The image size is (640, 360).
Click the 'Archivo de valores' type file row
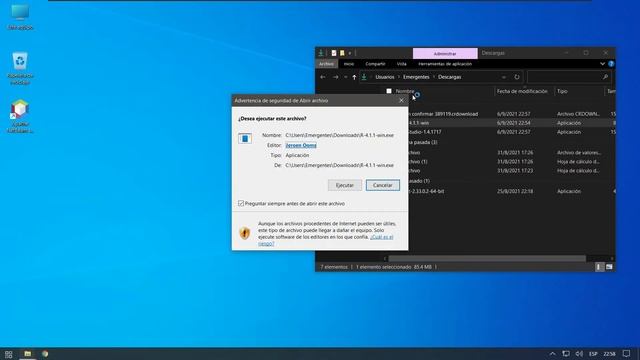[x=511, y=153]
